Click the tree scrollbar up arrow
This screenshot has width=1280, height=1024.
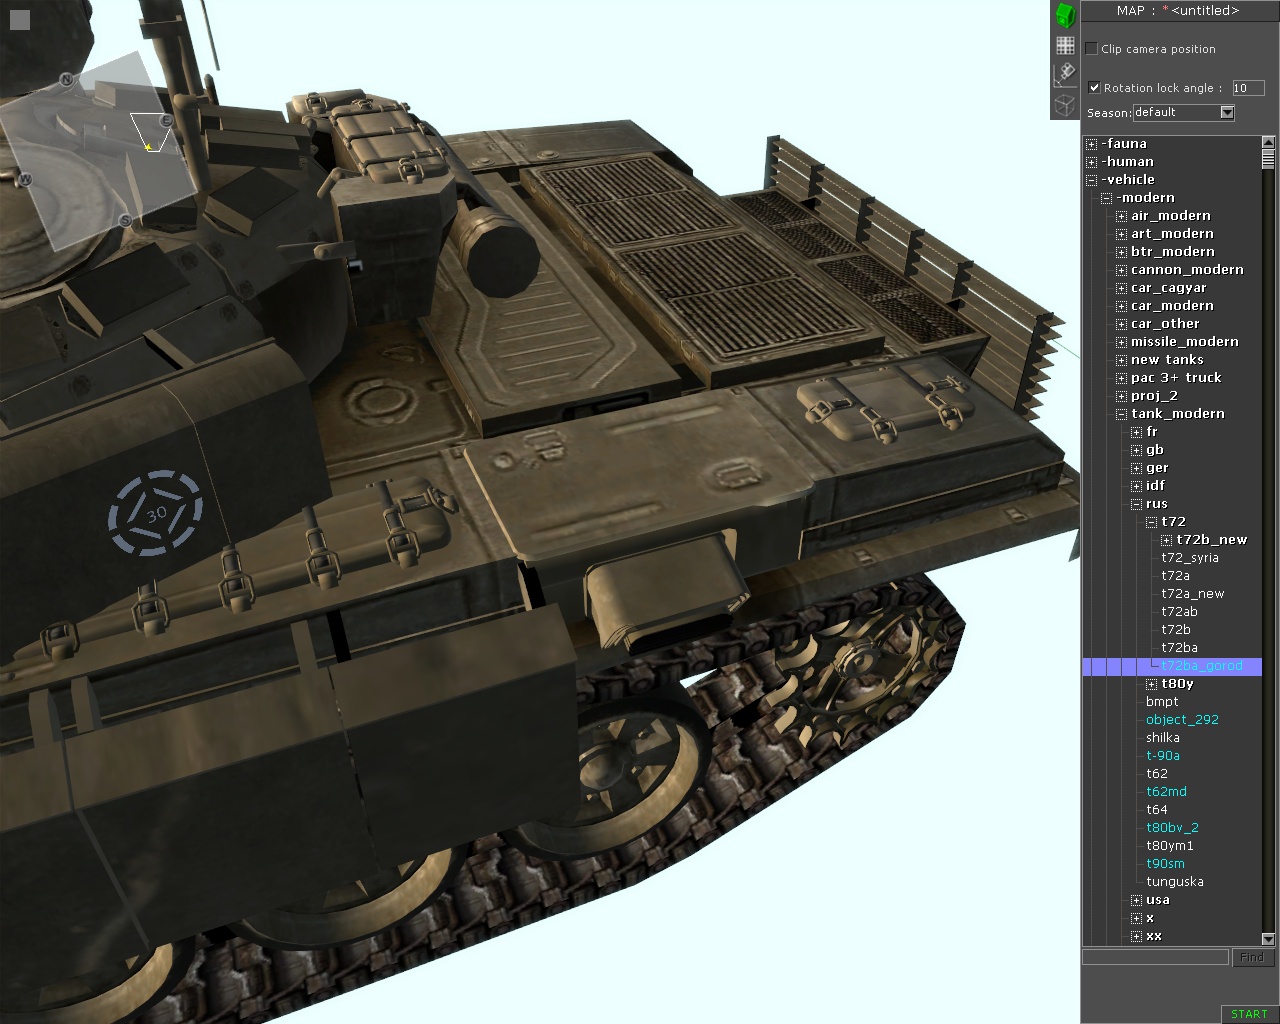(1269, 142)
